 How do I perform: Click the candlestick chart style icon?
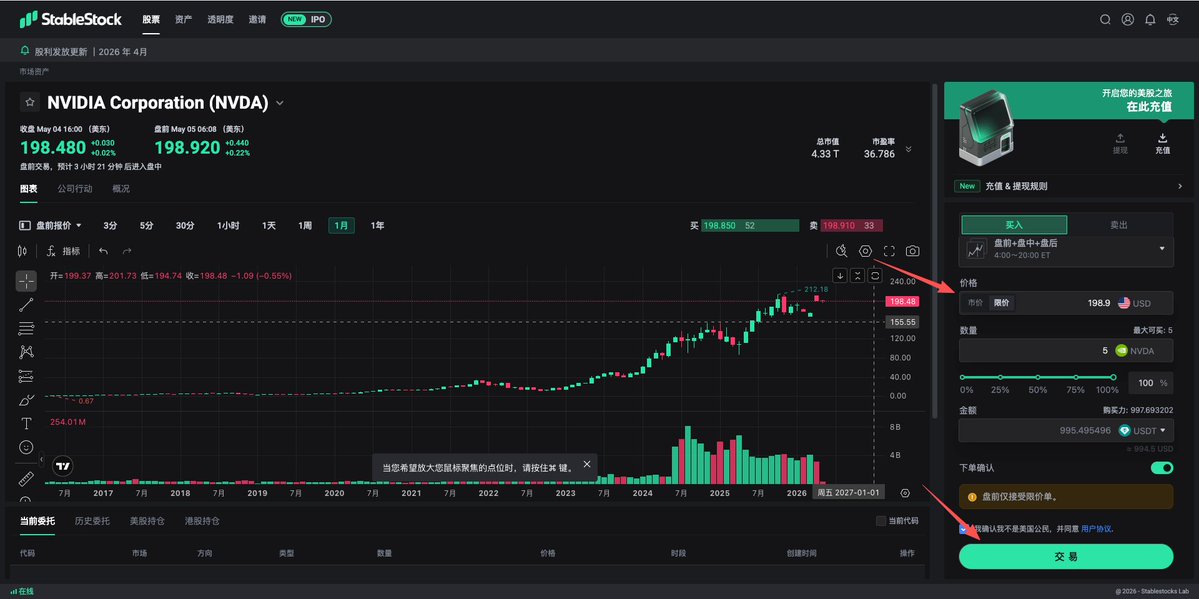point(22,251)
